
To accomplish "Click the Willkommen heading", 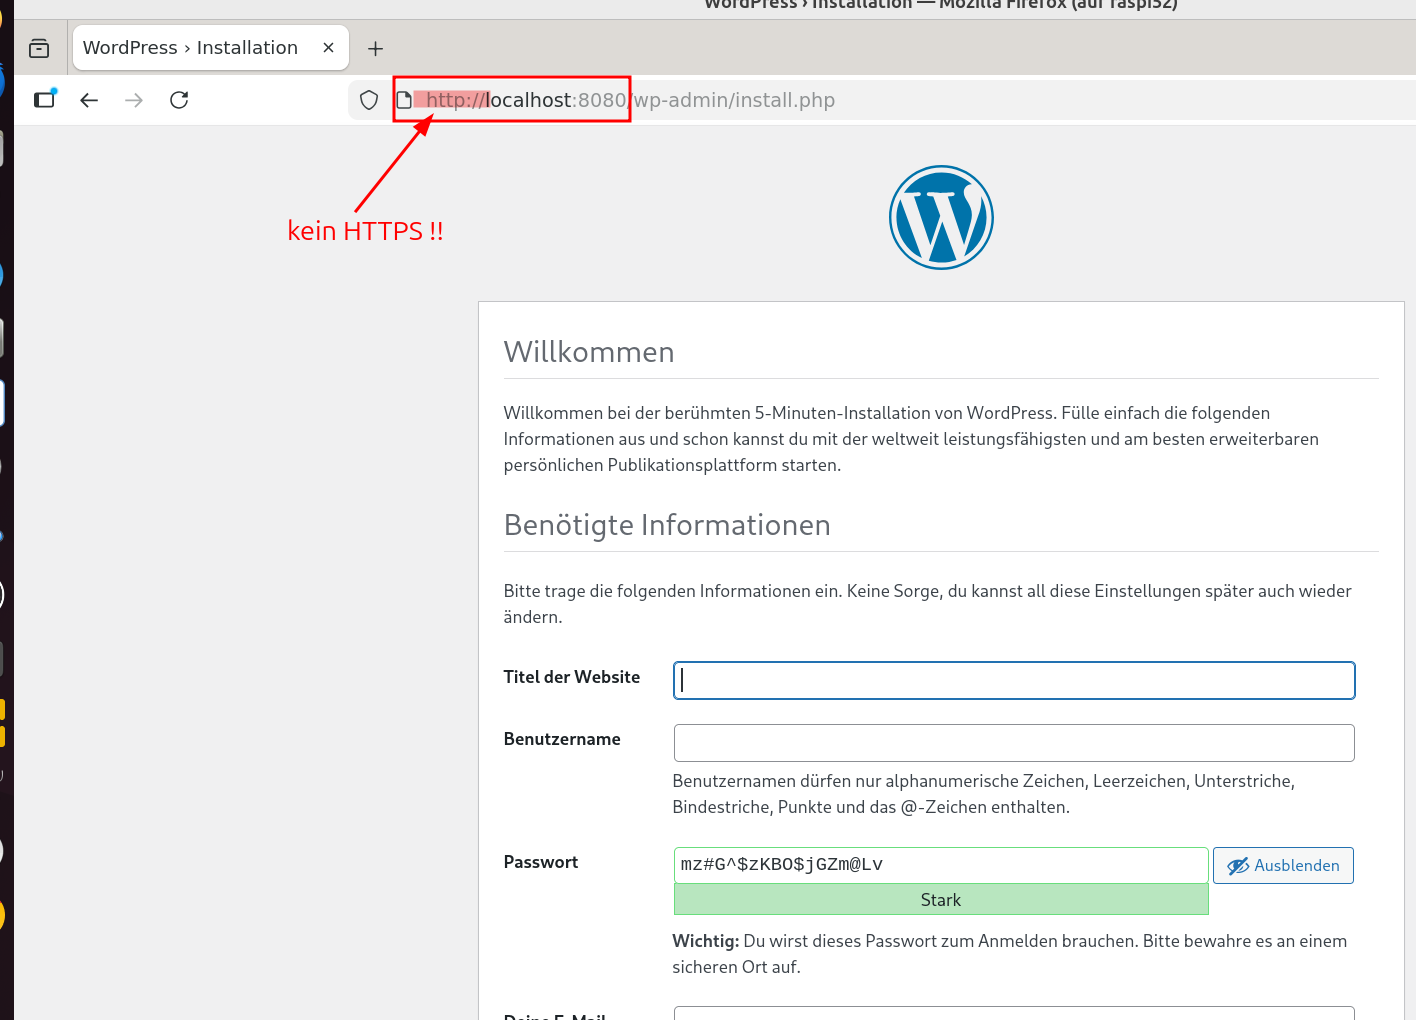I will pos(589,352).
